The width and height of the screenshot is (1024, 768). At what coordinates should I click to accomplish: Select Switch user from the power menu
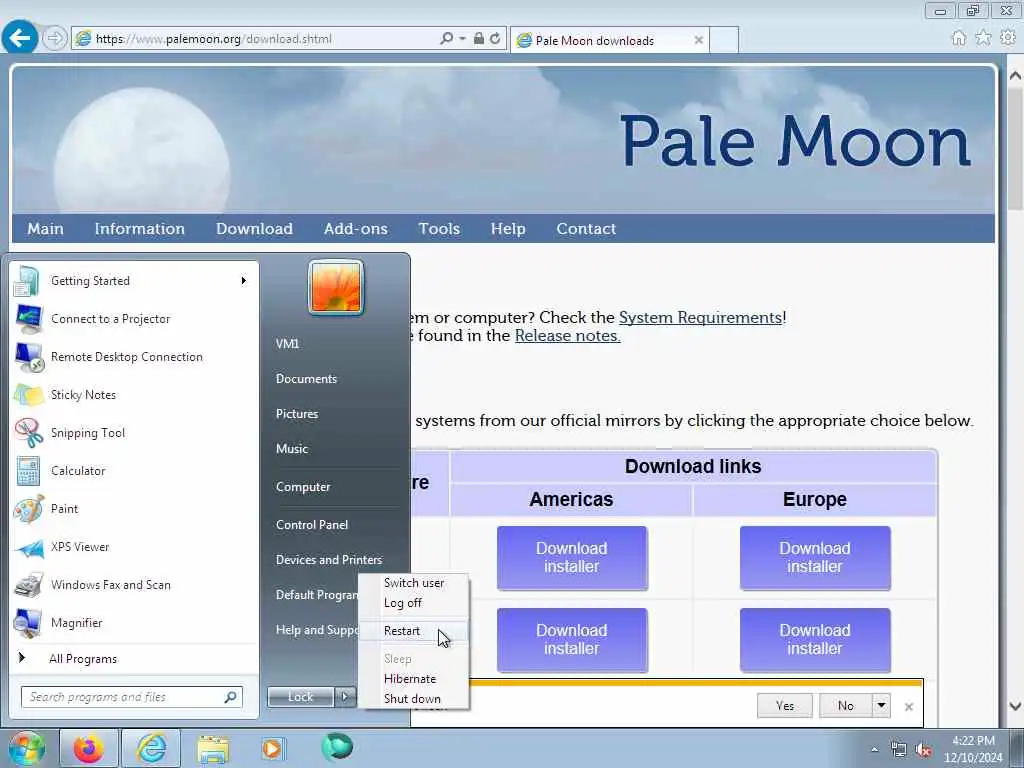pyautogui.click(x=413, y=583)
